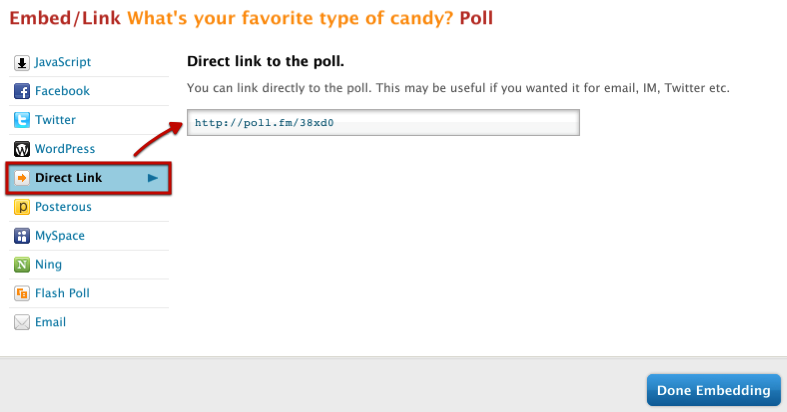This screenshot has width=787, height=412.
Task: Click the JavaScript download icon
Action: point(21,62)
